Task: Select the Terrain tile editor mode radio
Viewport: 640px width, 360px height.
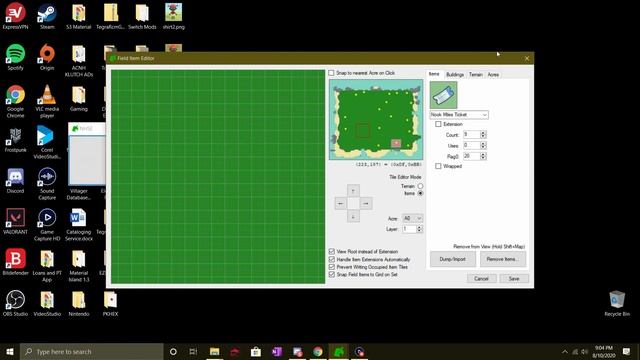Action: point(420,186)
